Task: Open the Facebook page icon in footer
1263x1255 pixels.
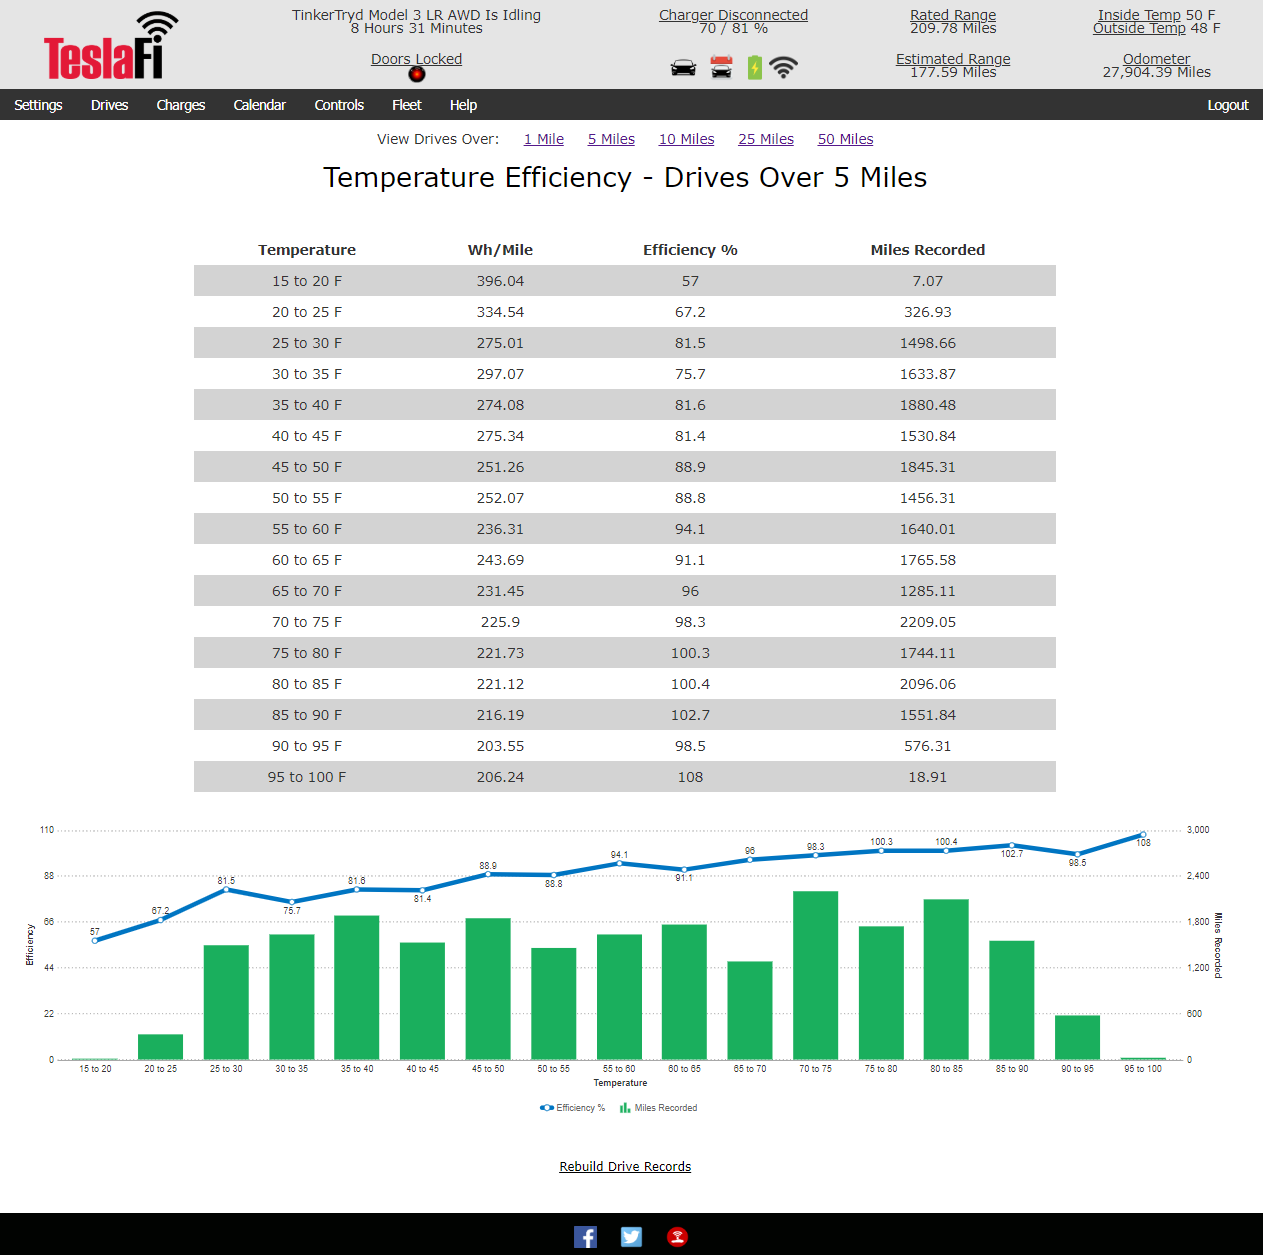Action: coord(585,1237)
